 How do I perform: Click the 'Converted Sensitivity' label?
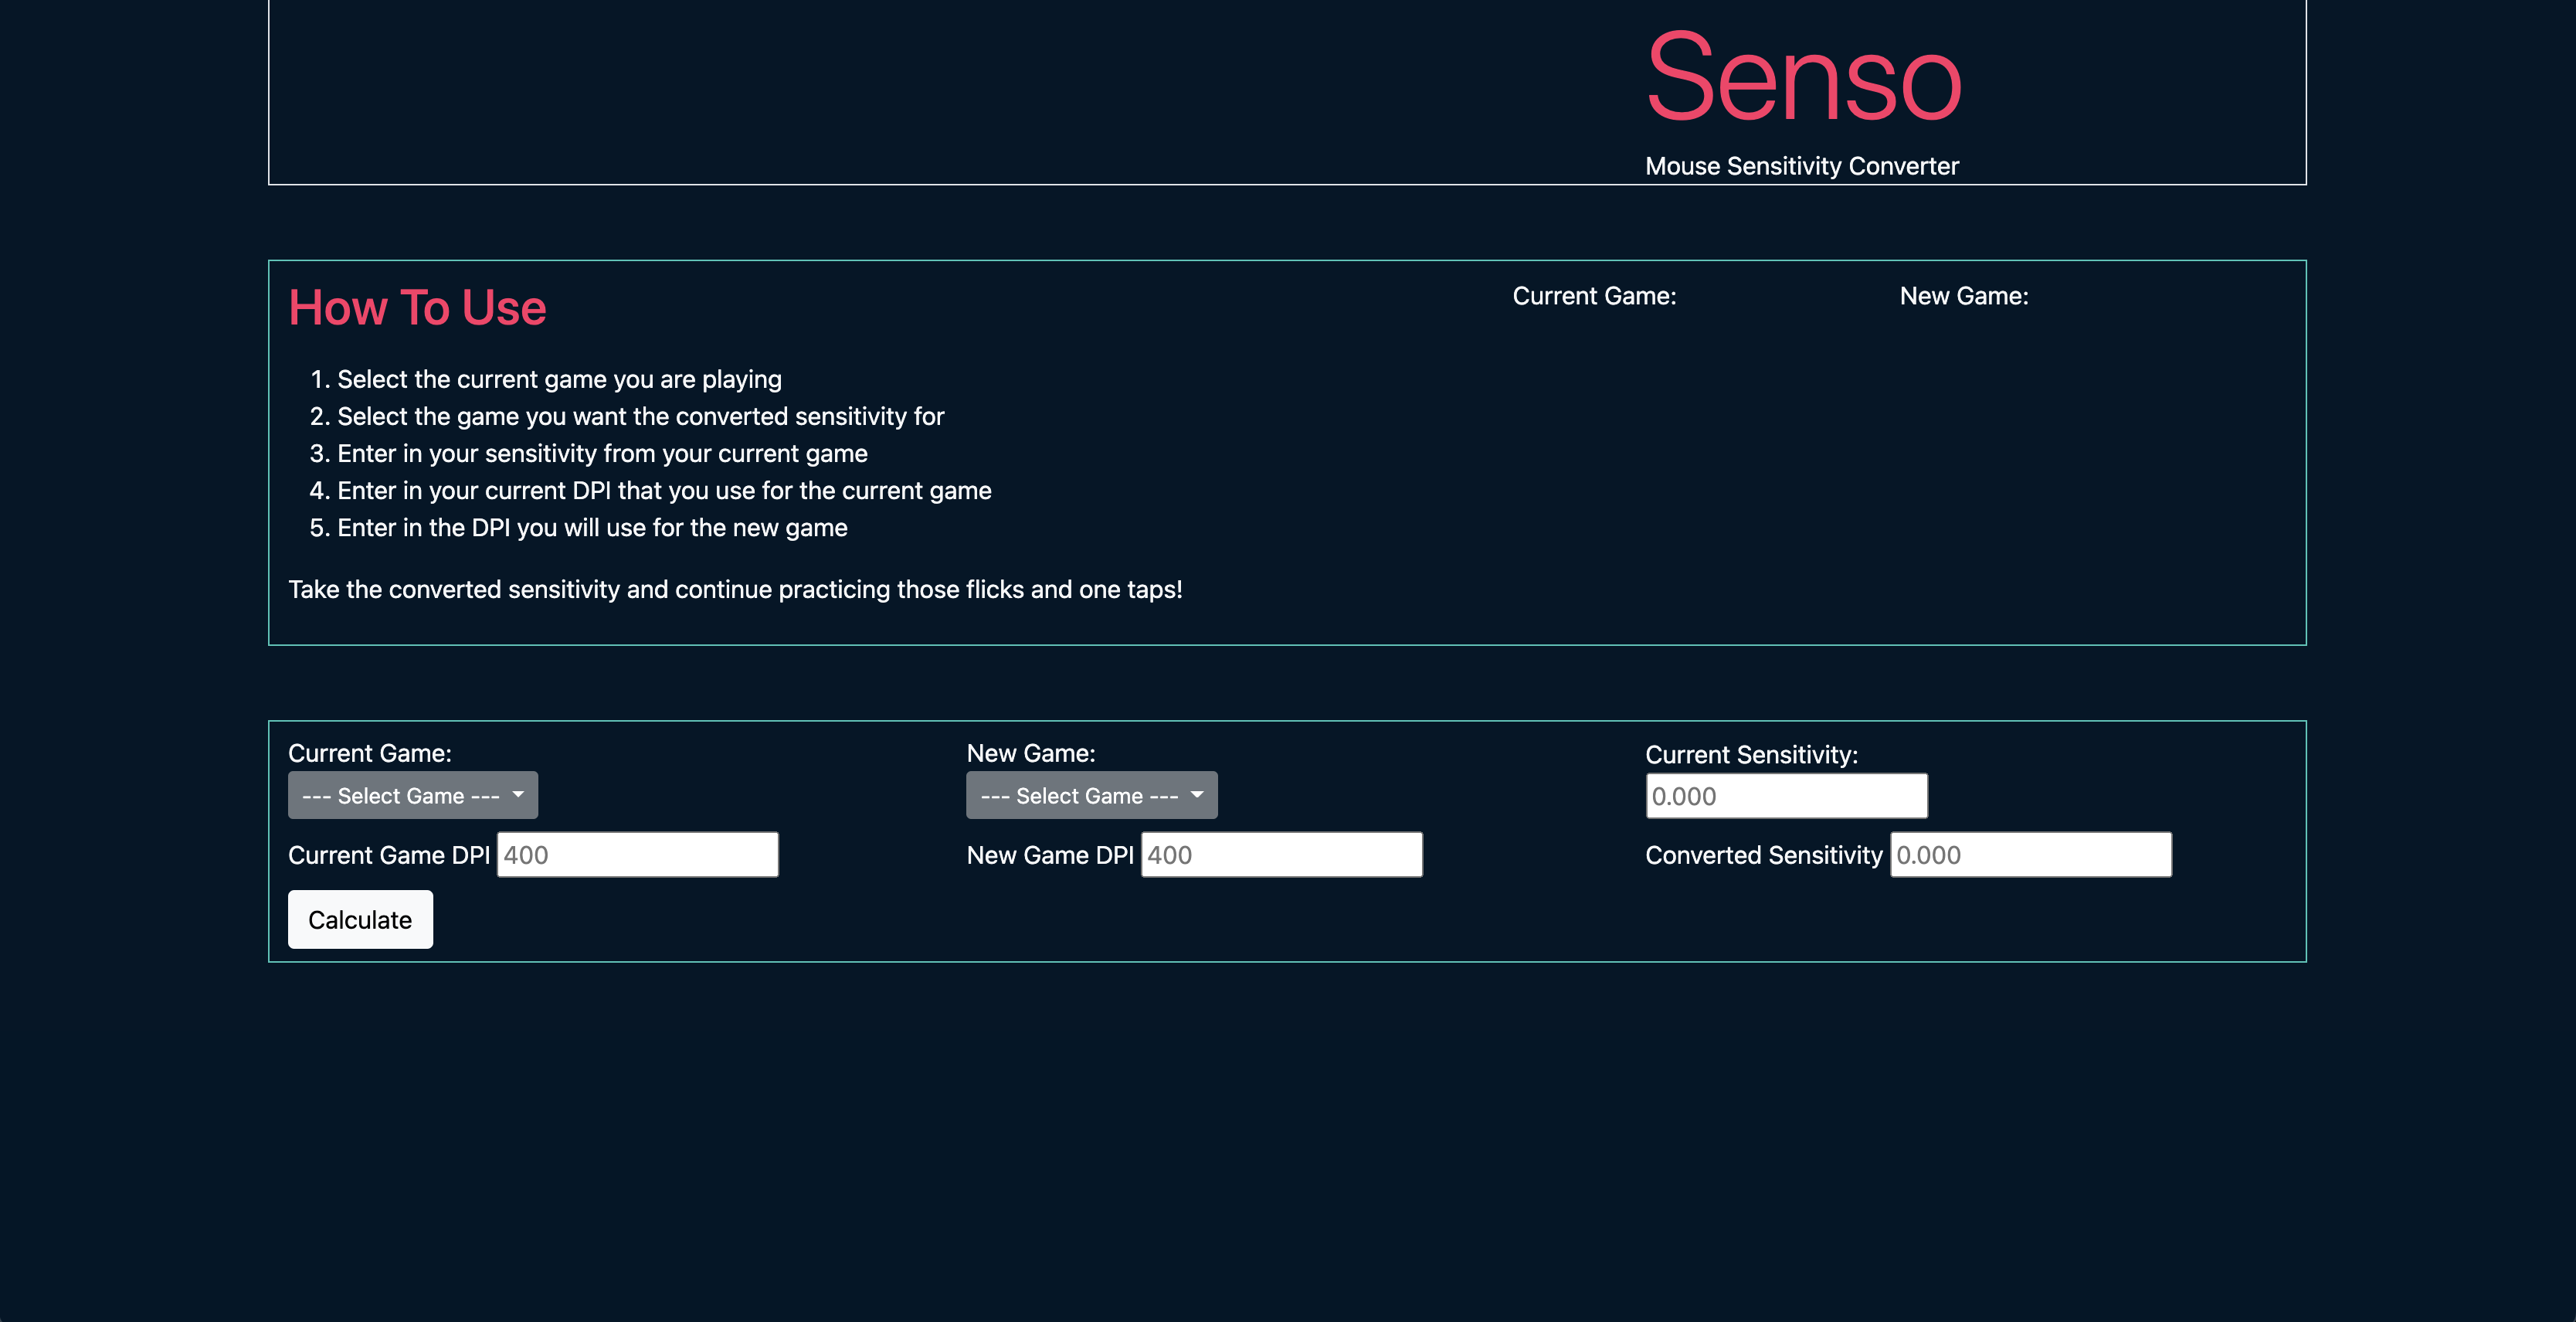(x=1764, y=855)
